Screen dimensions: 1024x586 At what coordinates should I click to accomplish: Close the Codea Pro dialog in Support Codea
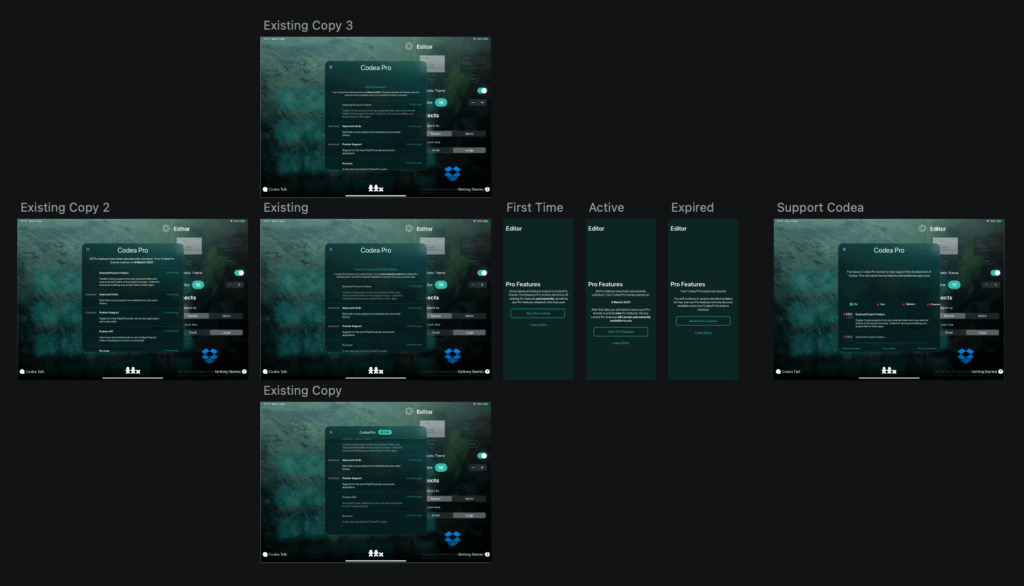coord(844,250)
